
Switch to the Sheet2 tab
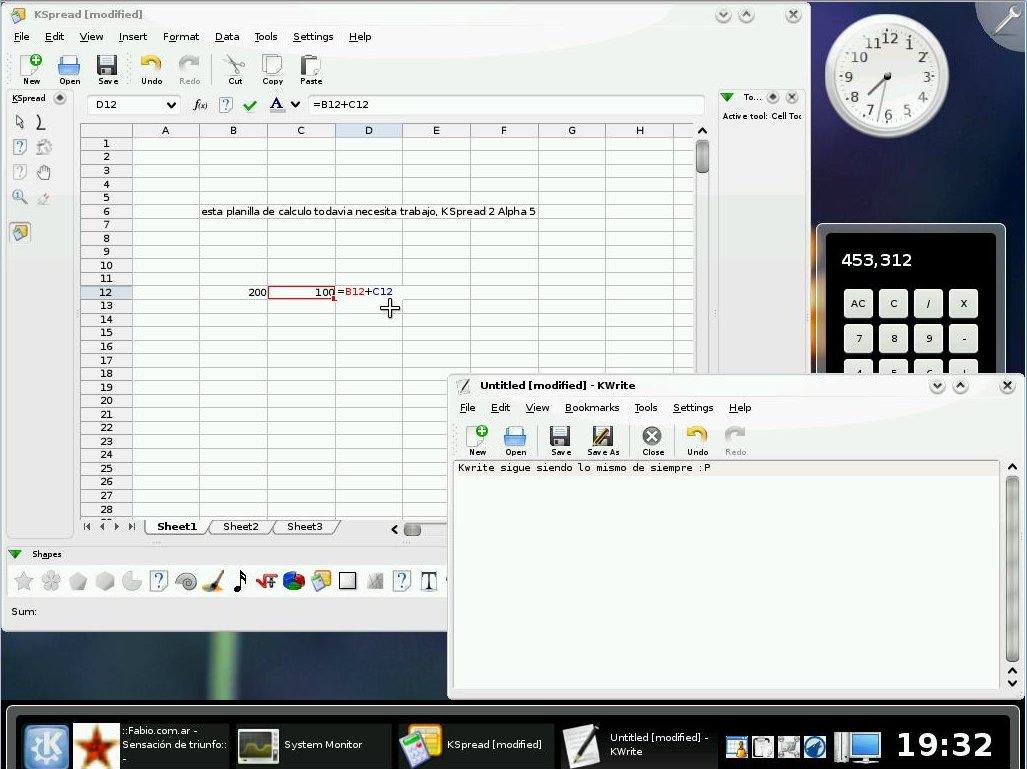240,527
